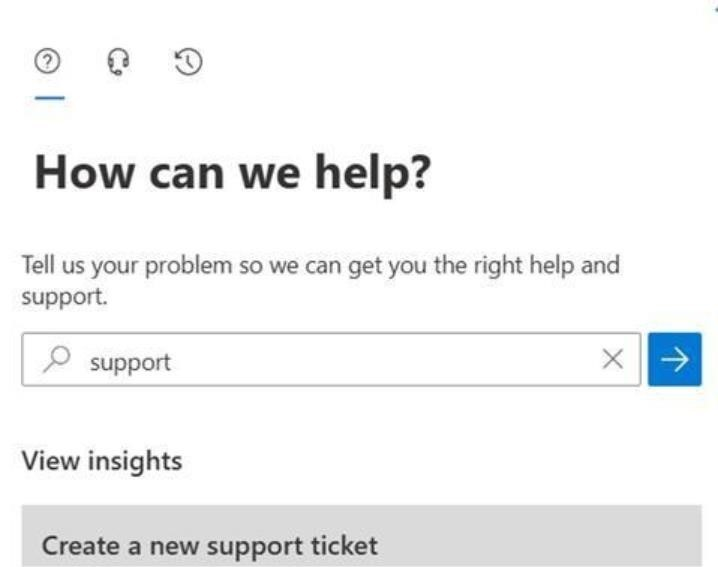718x567 pixels.
Task: Submit the search with the blue arrow
Action: 674,359
